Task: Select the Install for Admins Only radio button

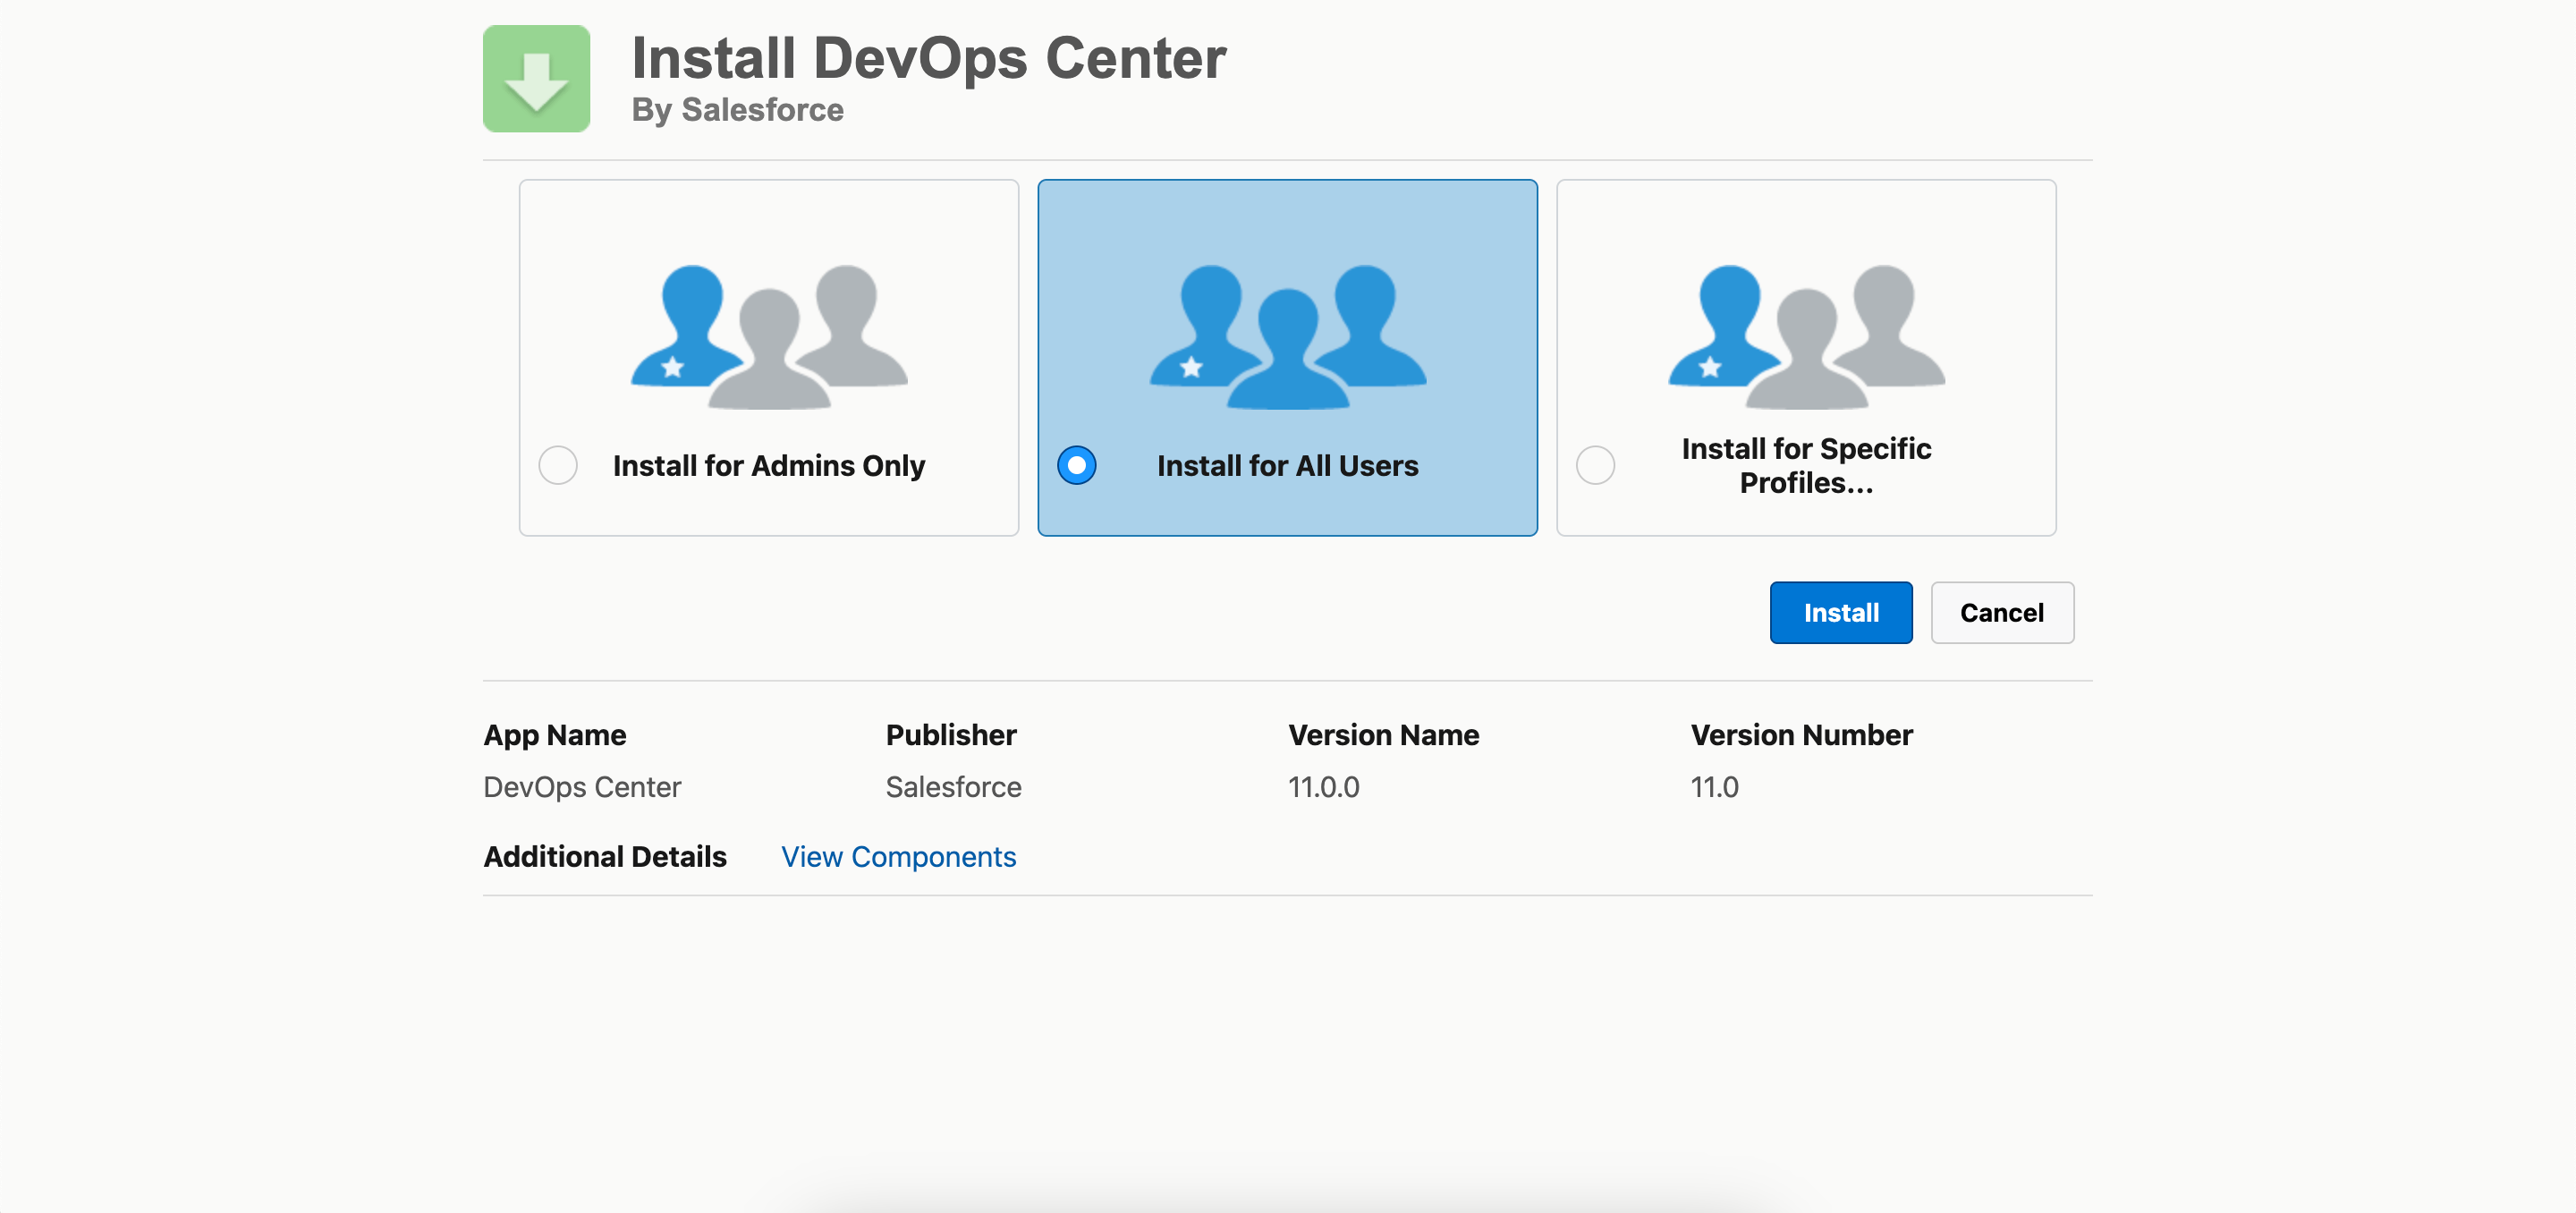Action: (x=558, y=465)
